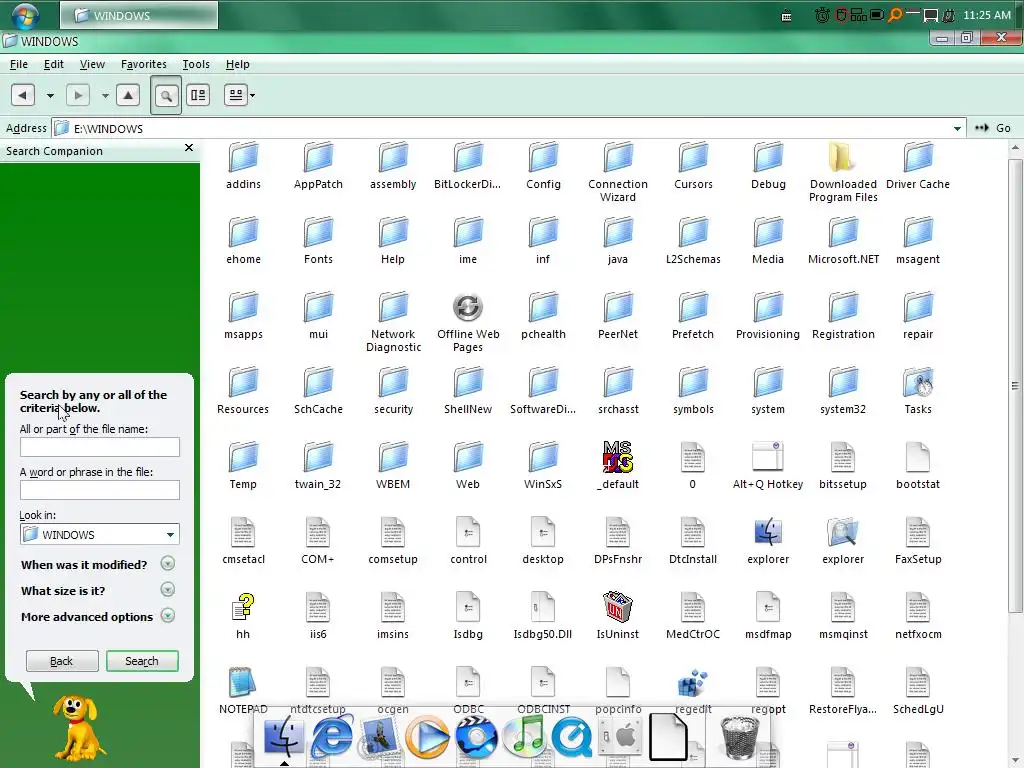The height and width of the screenshot is (768, 1024).
Task: Expand More advanced options
Action: [168, 616]
